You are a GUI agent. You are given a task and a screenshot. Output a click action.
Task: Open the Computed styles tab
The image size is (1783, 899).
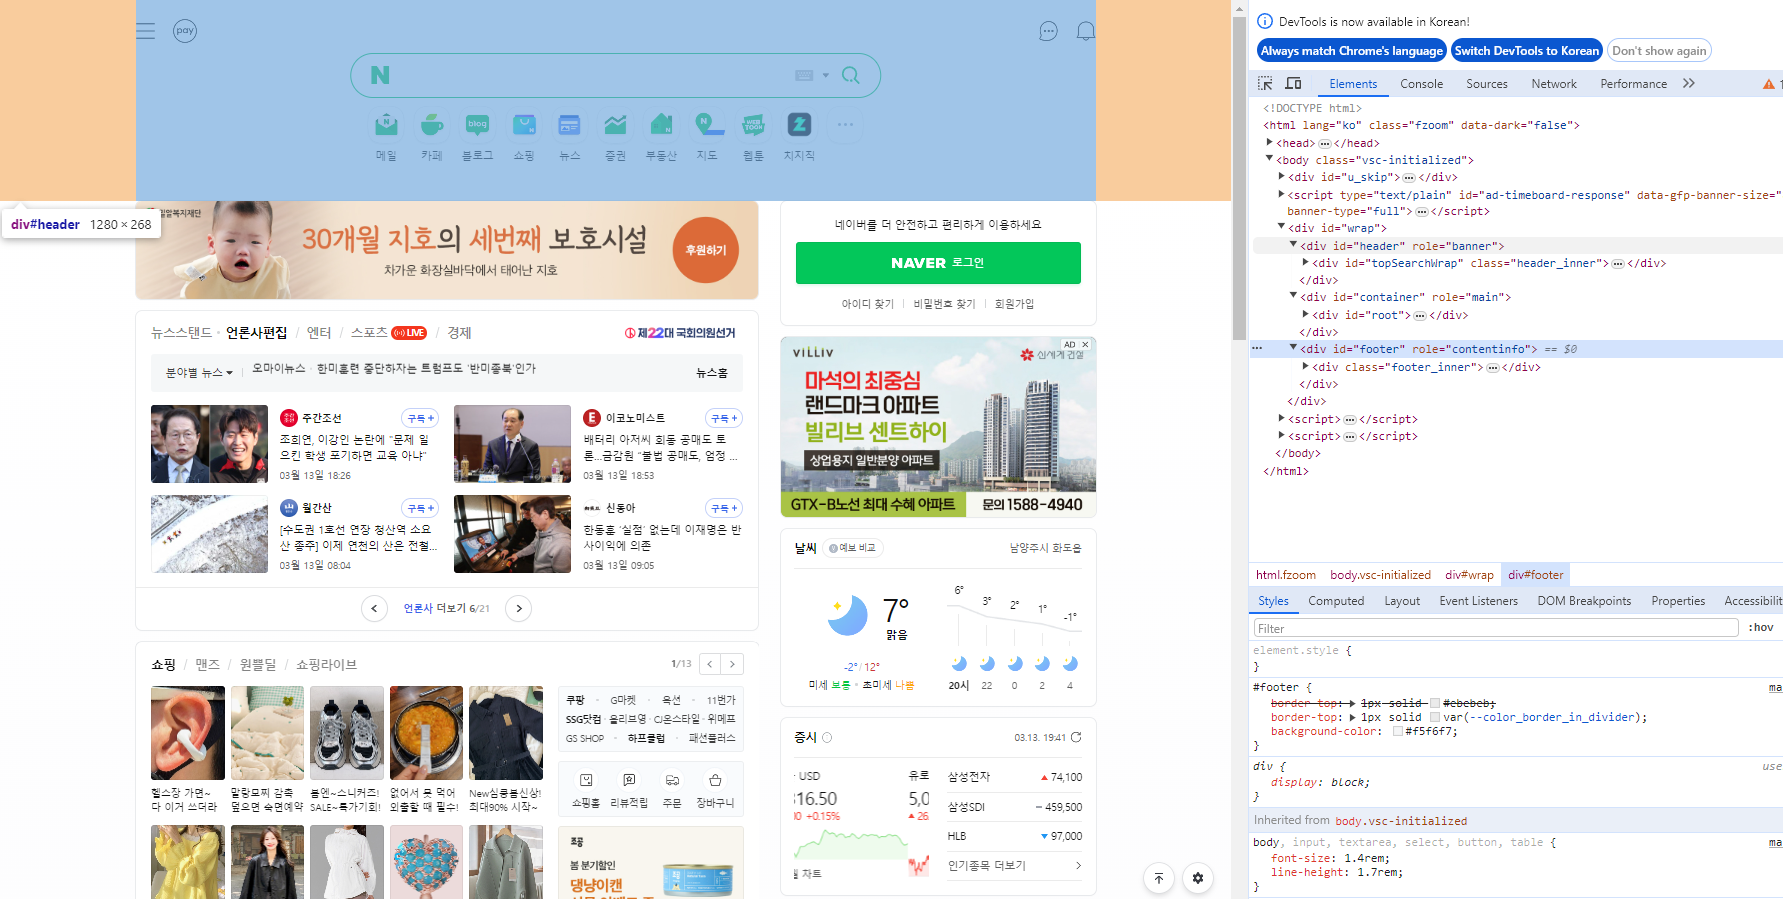click(1336, 601)
